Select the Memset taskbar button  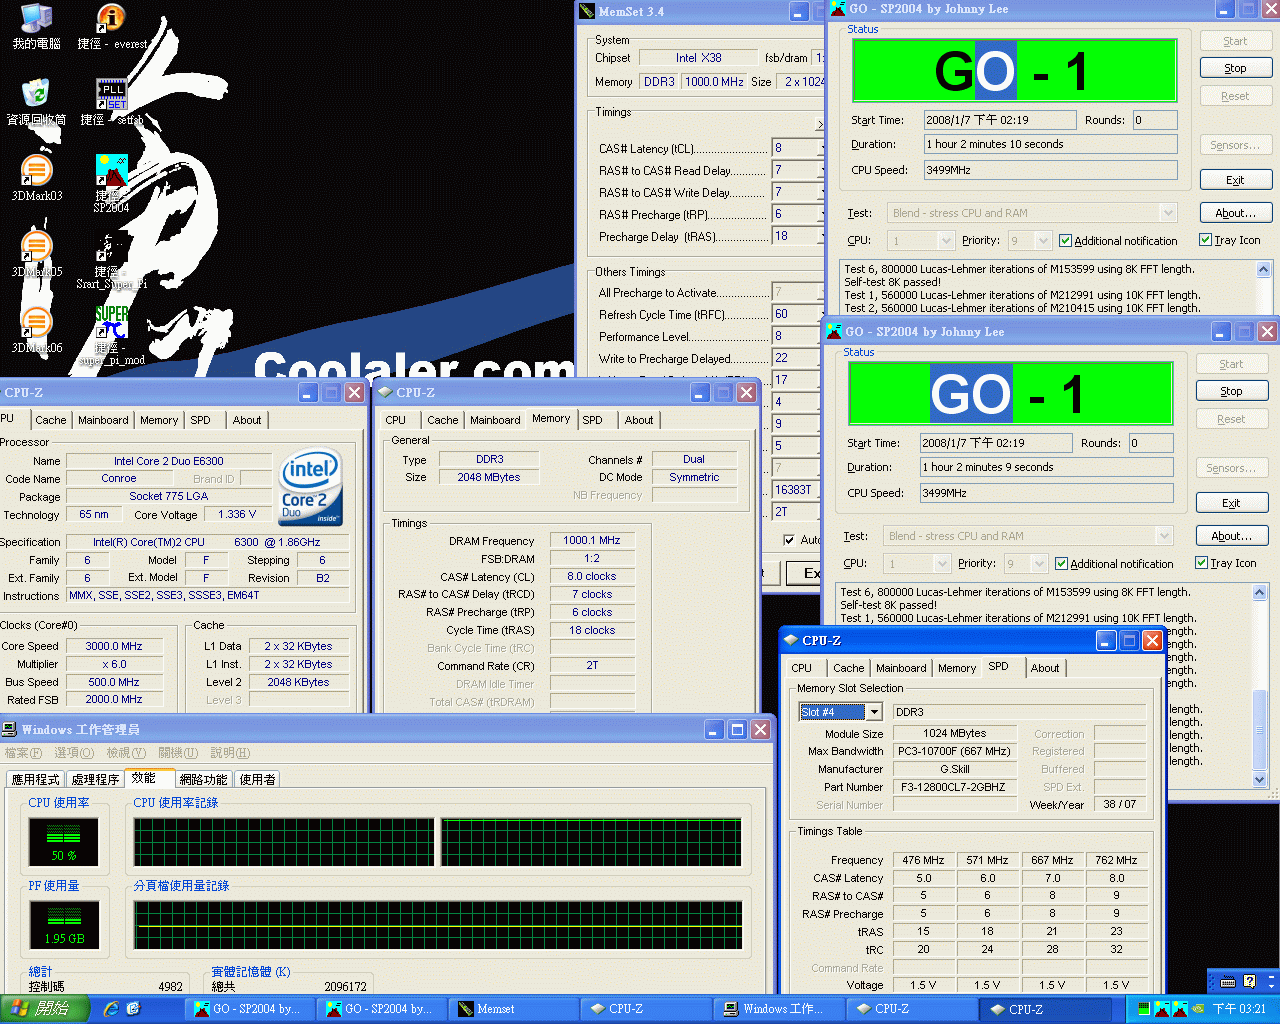[515, 1008]
